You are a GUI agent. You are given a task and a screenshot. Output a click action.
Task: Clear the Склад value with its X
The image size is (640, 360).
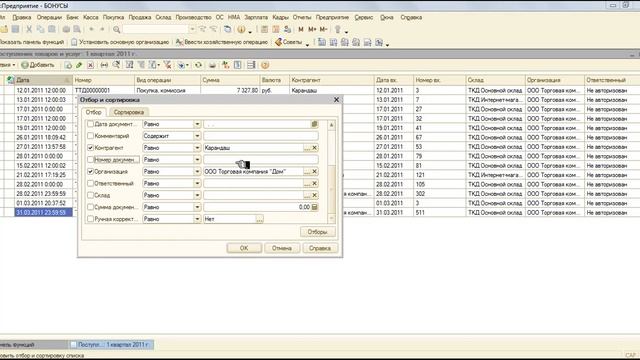tap(314, 195)
